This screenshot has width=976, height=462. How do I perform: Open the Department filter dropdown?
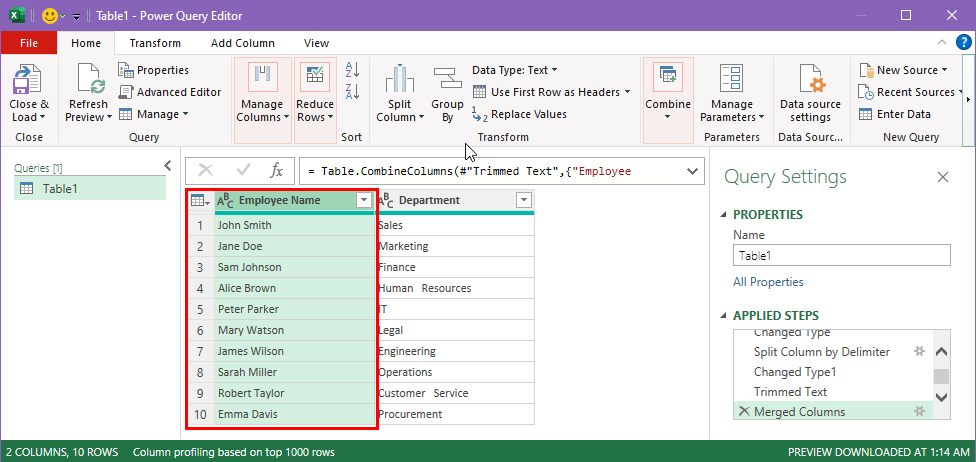[x=523, y=200]
